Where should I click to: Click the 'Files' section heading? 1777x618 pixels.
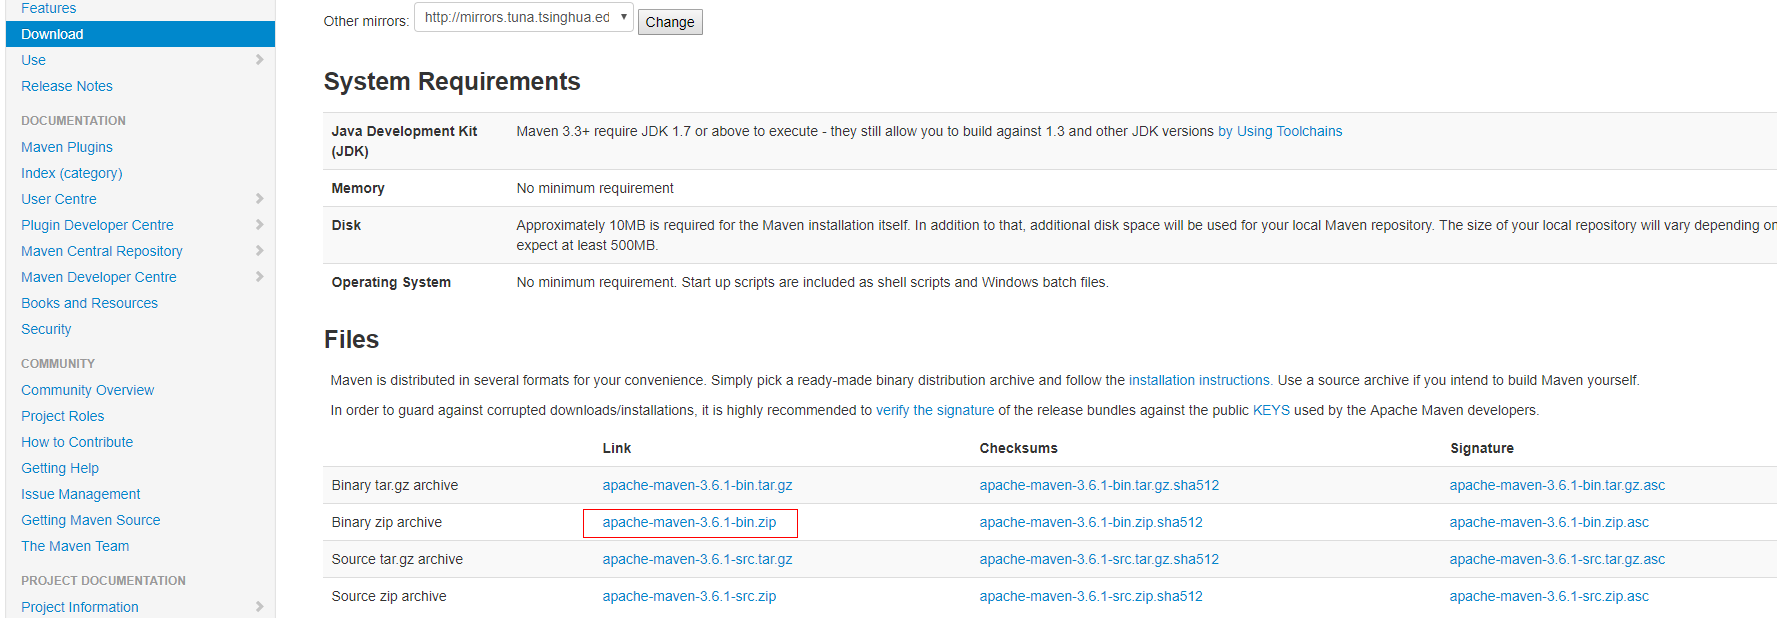coord(351,339)
